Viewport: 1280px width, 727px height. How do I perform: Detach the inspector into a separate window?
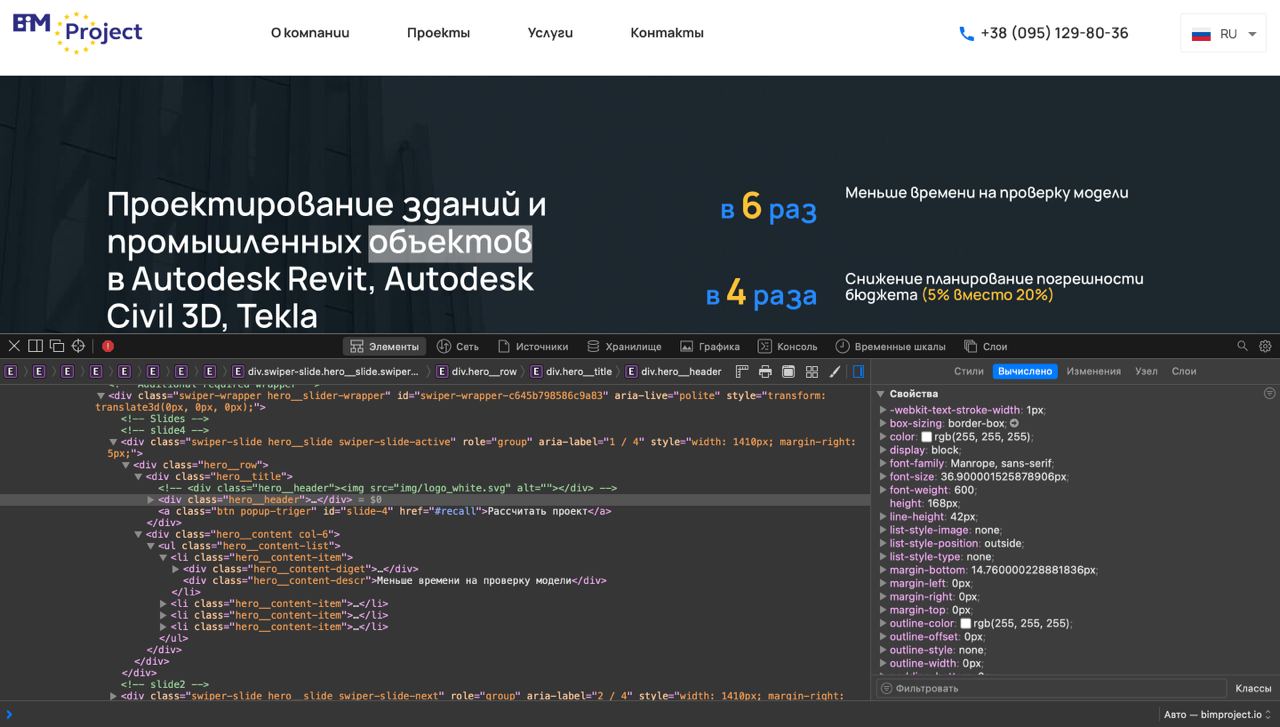(x=57, y=346)
